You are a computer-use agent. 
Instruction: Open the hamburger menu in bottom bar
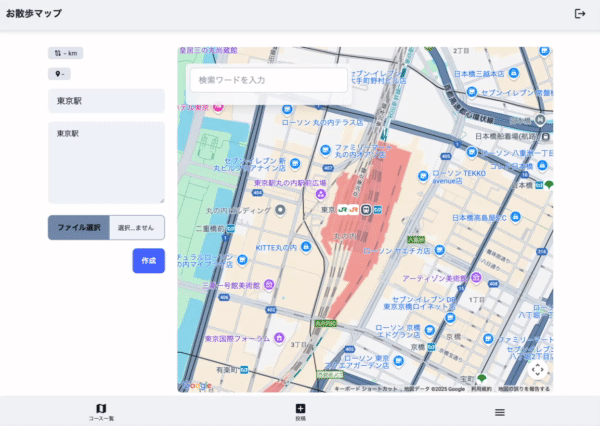tap(499, 412)
